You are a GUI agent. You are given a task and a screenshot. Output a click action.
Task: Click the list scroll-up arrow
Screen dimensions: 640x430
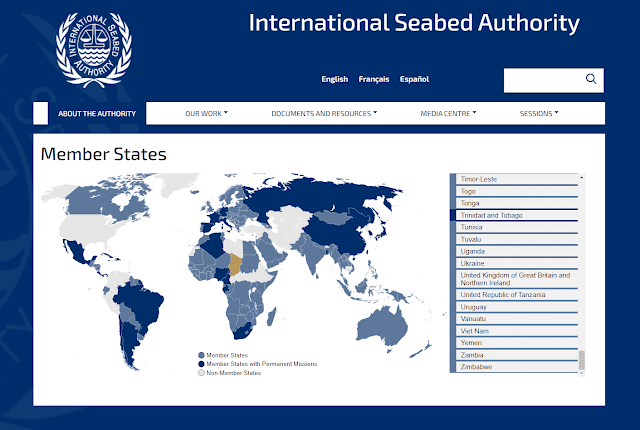coord(582,177)
